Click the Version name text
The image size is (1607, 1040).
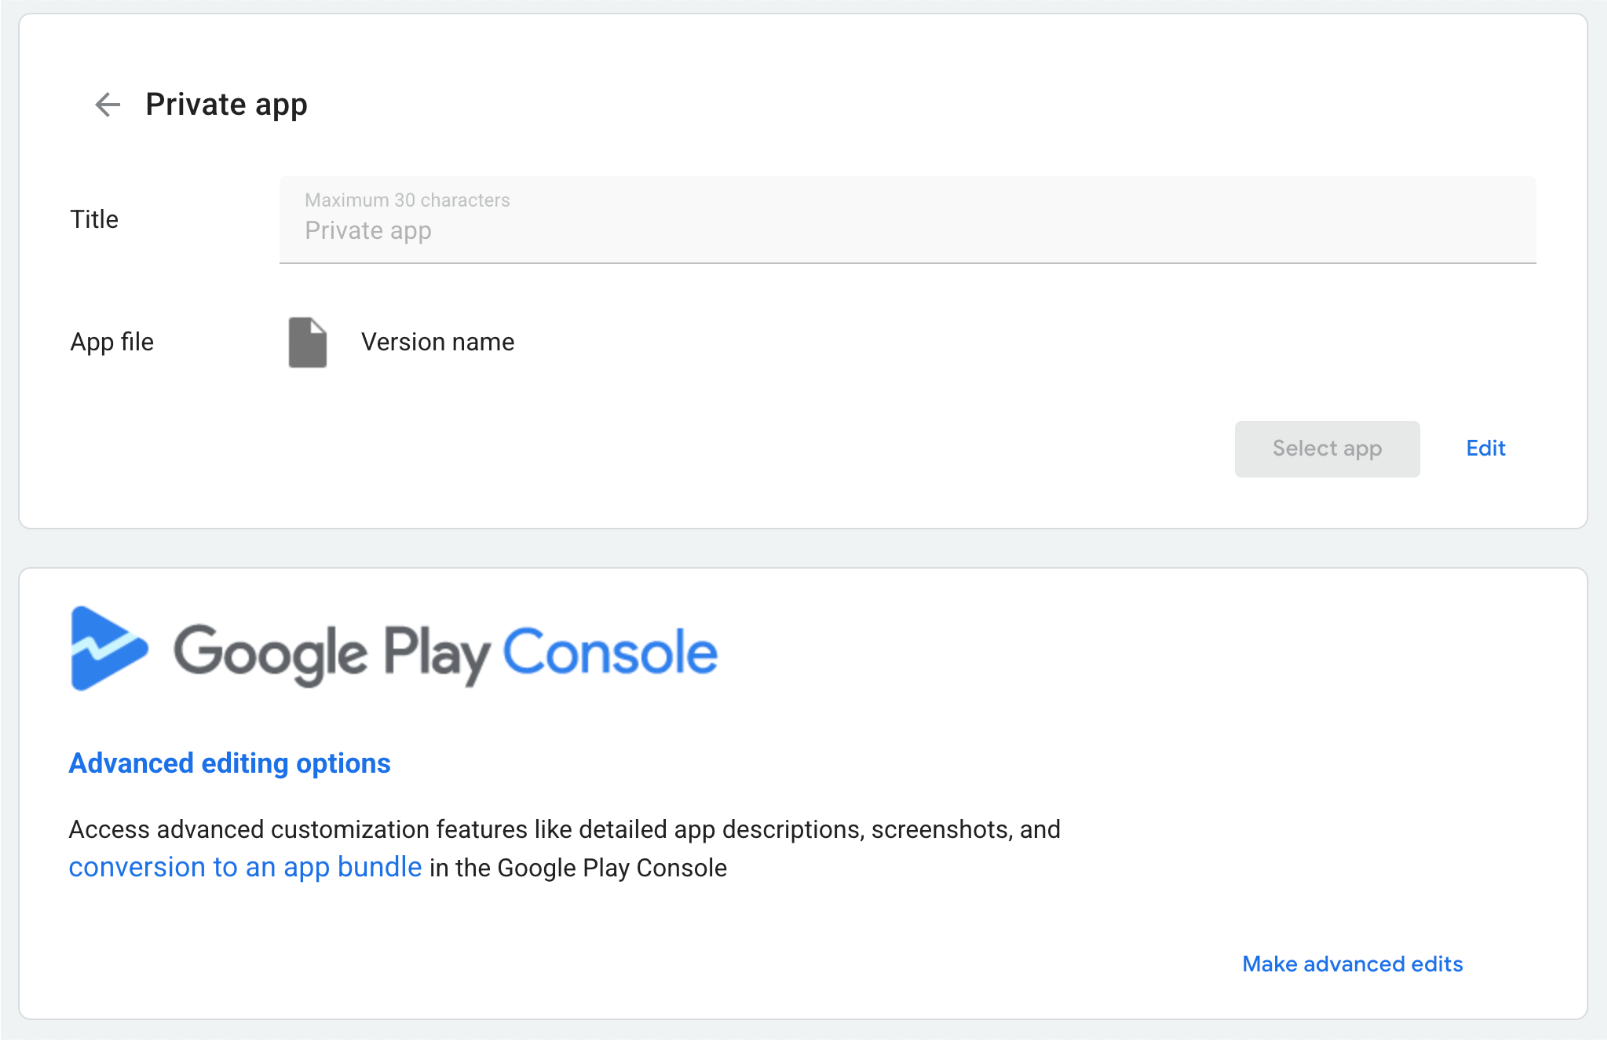pyautogui.click(x=437, y=343)
